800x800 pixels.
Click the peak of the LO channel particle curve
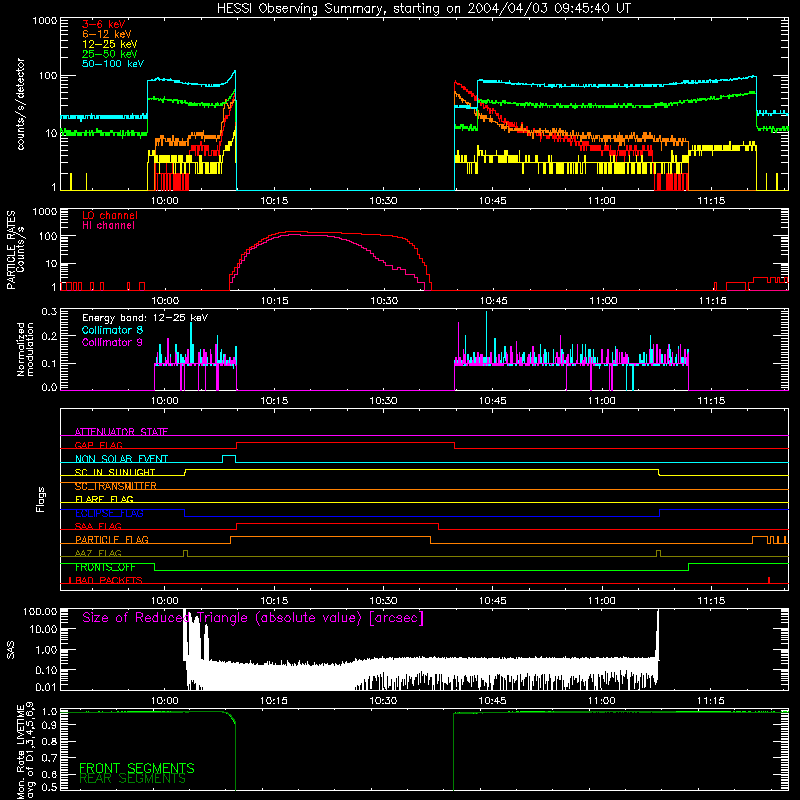click(x=296, y=232)
